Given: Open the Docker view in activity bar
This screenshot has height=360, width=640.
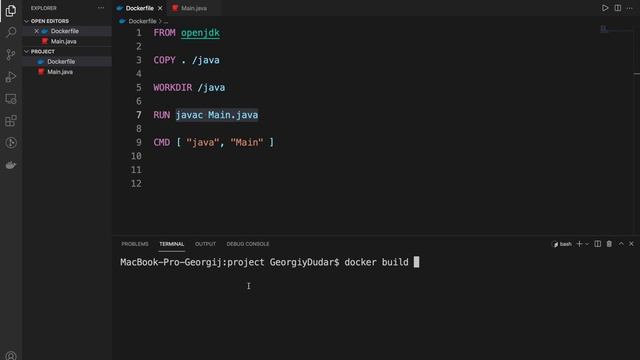Looking at the screenshot, I should (x=11, y=165).
